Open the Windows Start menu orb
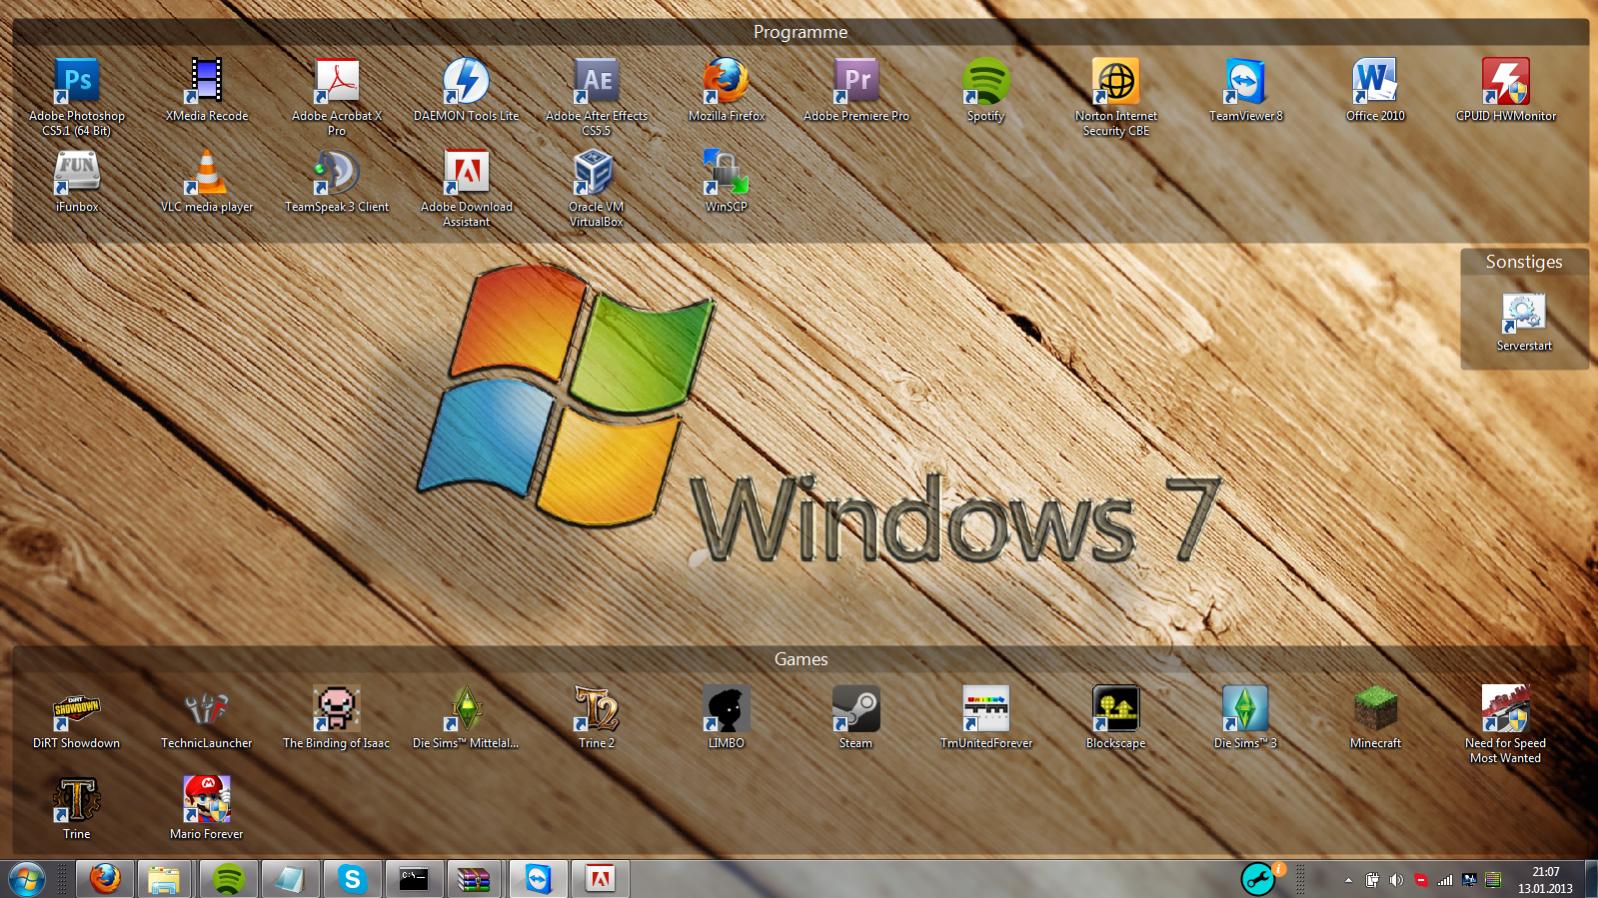This screenshot has width=1598, height=898. (x=26, y=879)
